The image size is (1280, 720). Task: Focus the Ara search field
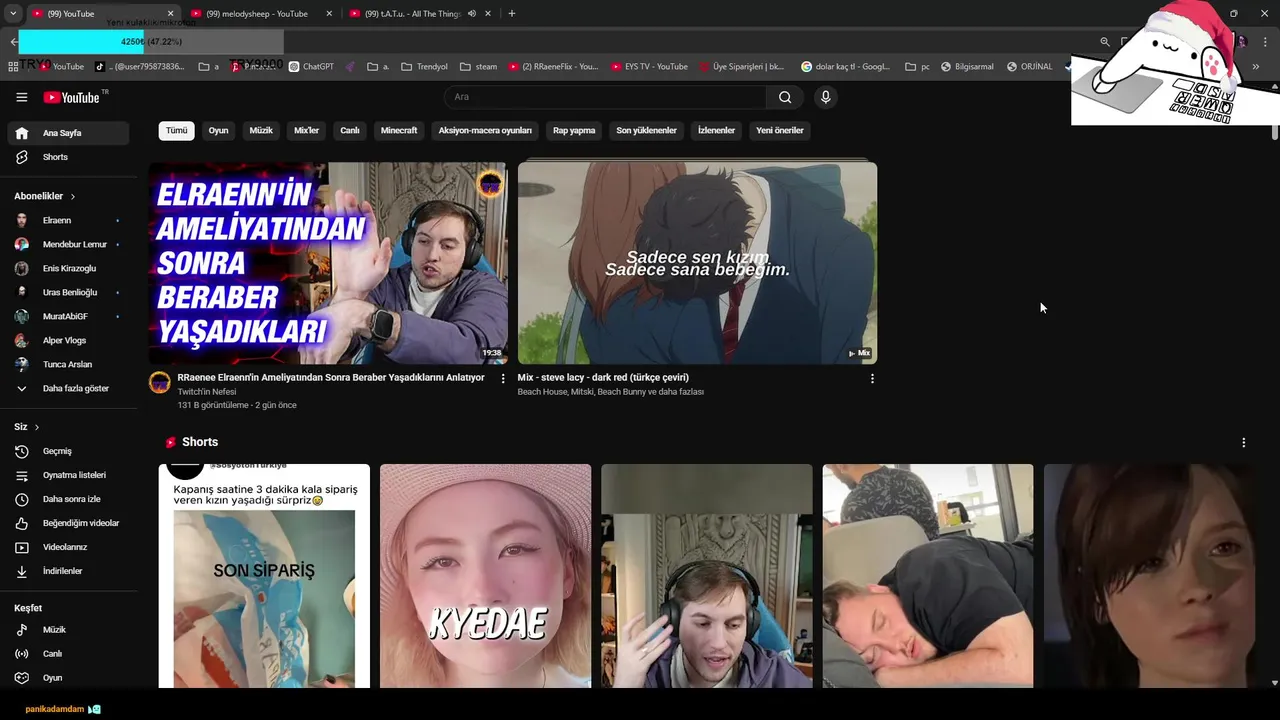[605, 97]
